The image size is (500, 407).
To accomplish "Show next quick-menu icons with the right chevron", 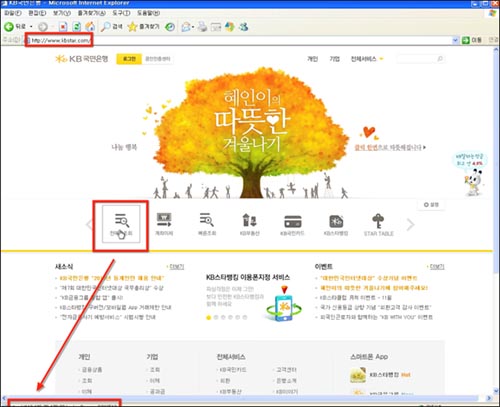I will [411, 224].
